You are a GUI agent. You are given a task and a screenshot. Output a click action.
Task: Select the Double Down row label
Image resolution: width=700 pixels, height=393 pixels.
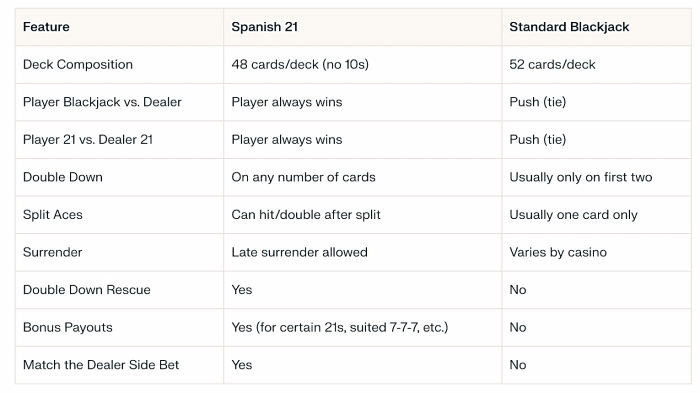pyautogui.click(x=62, y=177)
